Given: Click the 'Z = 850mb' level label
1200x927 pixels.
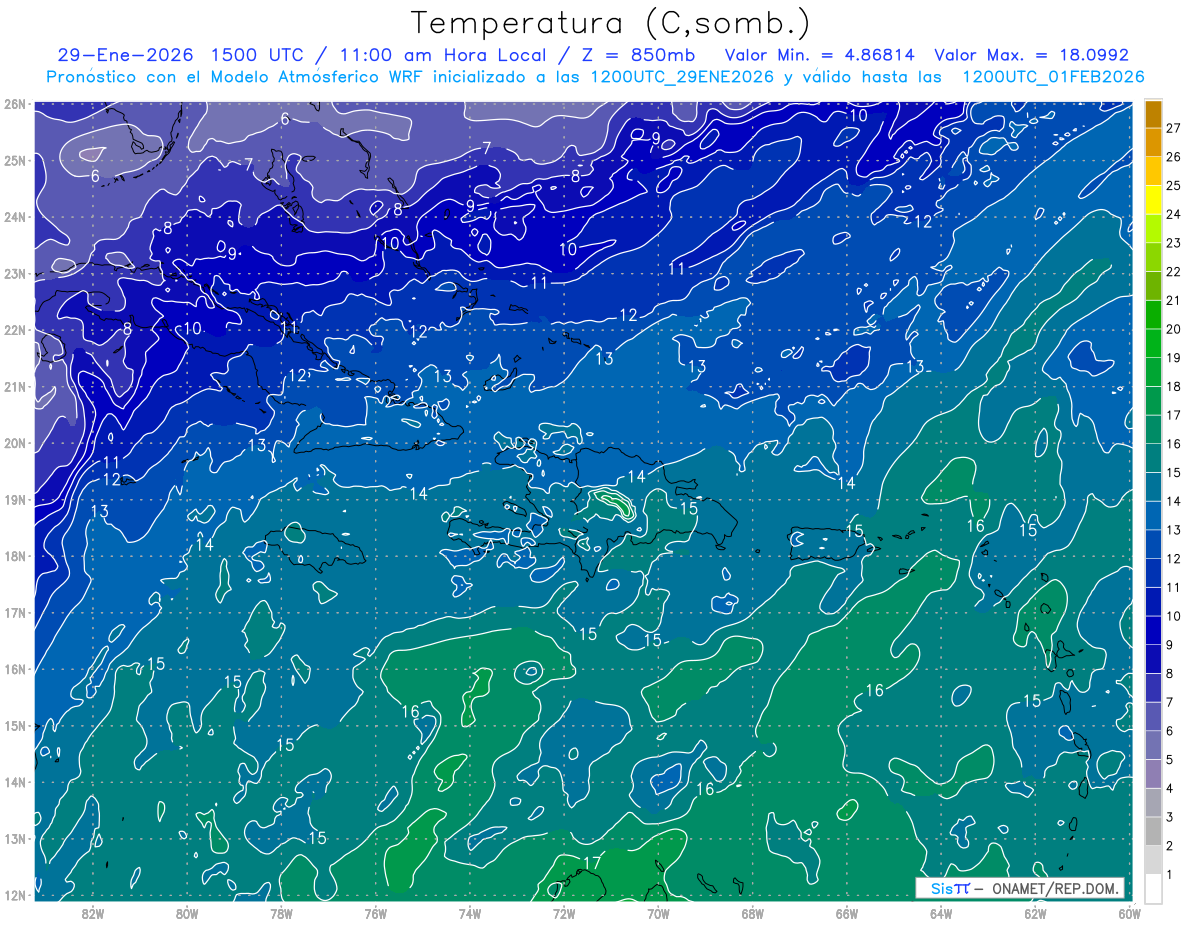Looking at the screenshot, I should [x=638, y=55].
